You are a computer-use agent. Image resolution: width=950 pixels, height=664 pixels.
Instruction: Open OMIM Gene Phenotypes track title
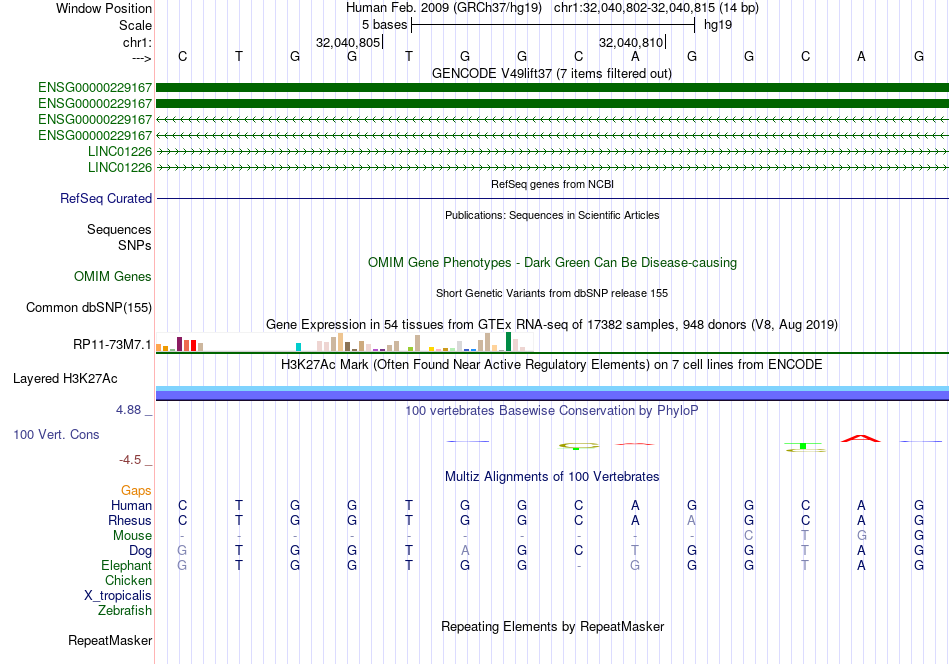(552, 262)
